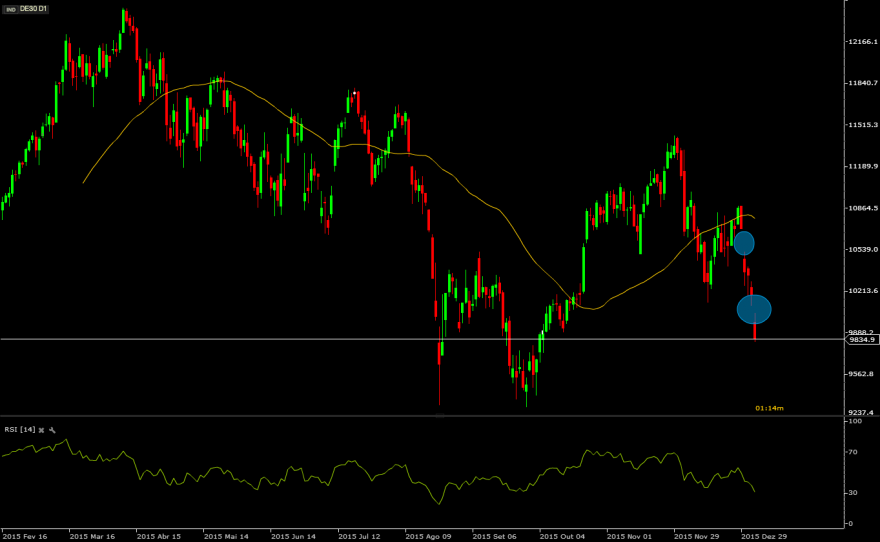Click the 2015 Nov 01 date label
The height and width of the screenshot is (542, 880).
pyautogui.click(x=629, y=536)
